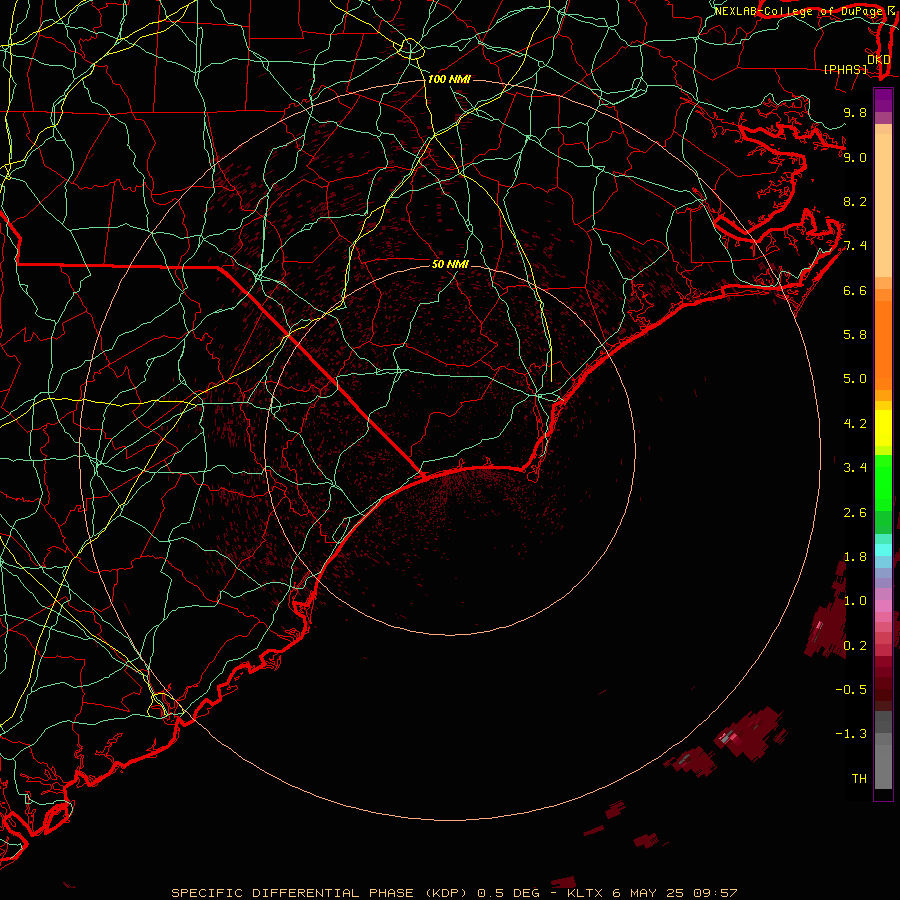This screenshot has width=900, height=900.
Task: Select the -1.3 scale value
Action: pyautogui.click(x=851, y=734)
